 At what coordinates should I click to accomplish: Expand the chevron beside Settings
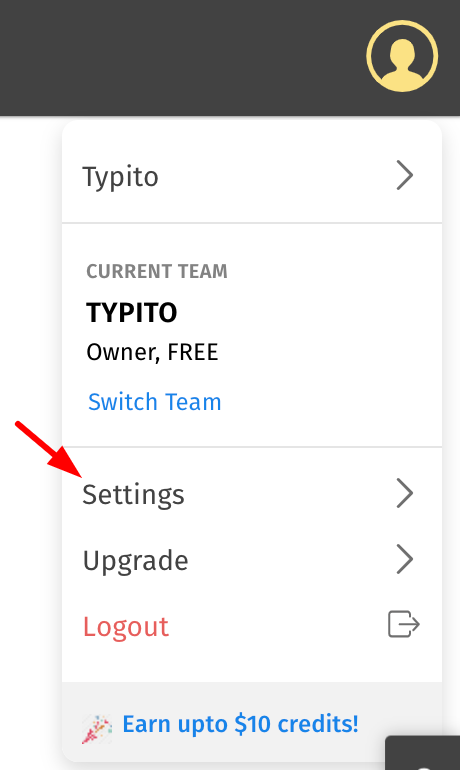click(405, 493)
